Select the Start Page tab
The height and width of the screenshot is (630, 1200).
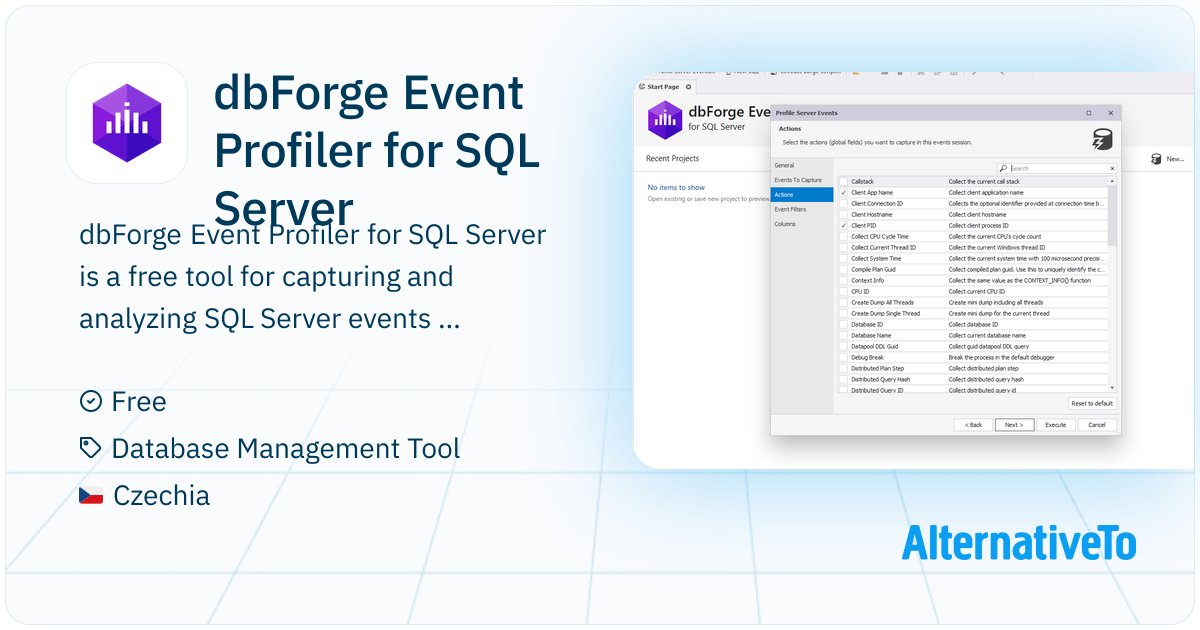pyautogui.click(x=664, y=87)
